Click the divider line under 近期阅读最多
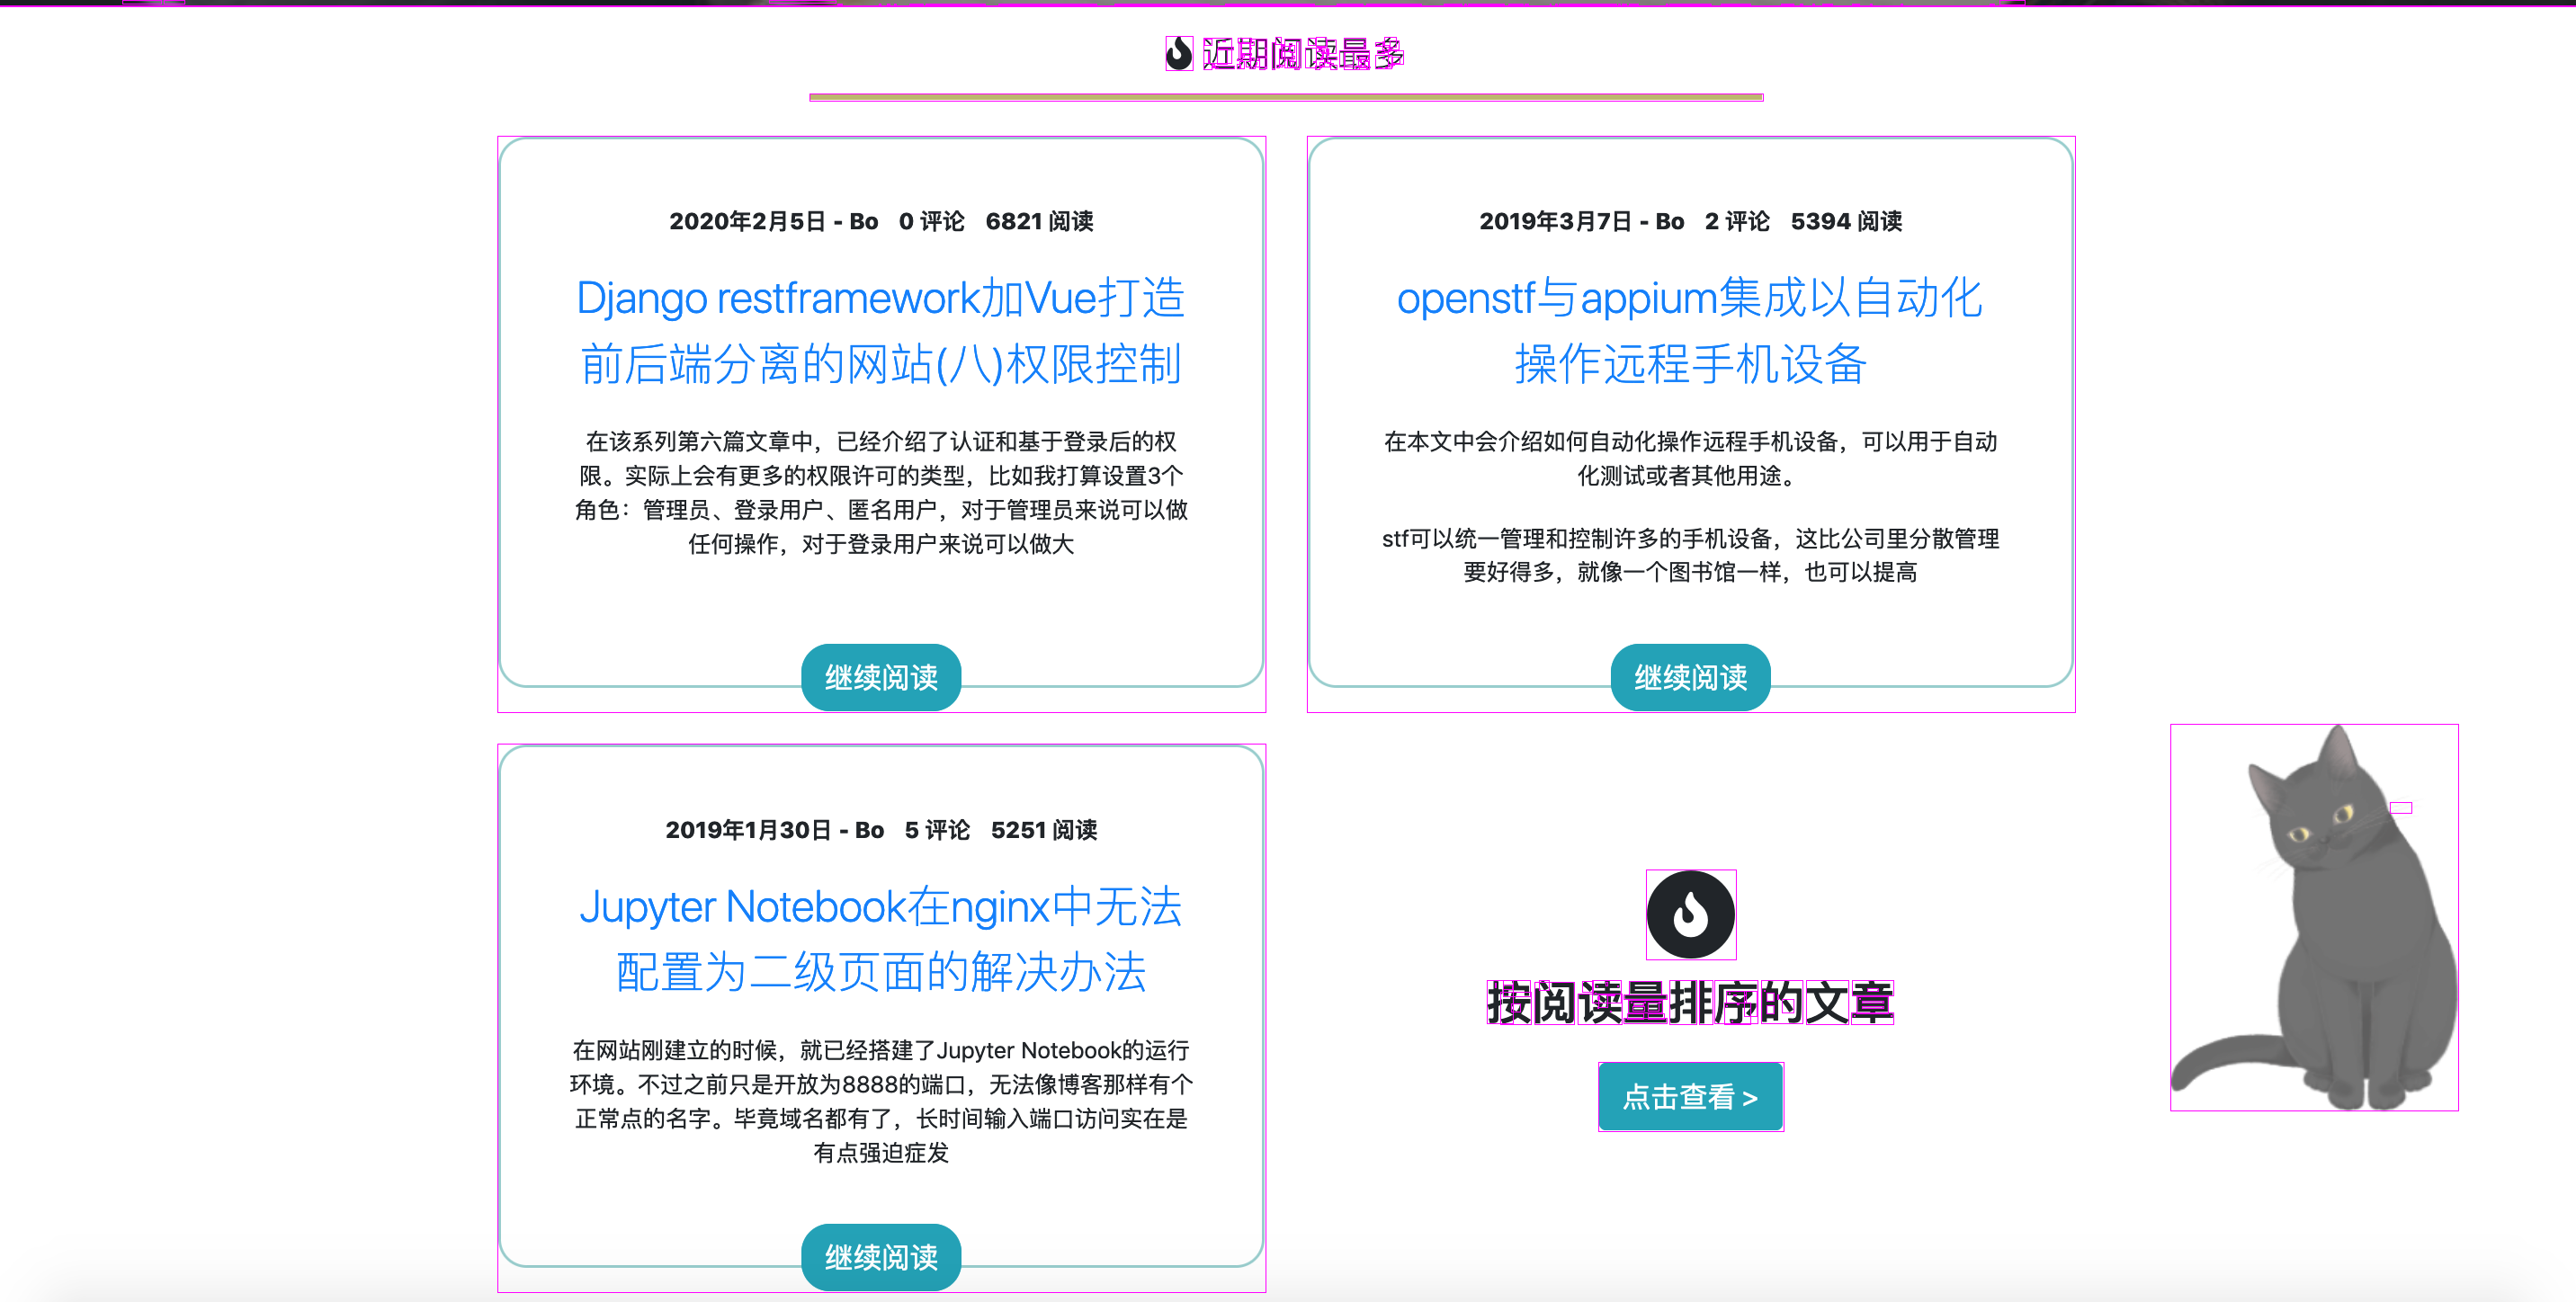Viewport: 2576px width, 1302px height. (1286, 97)
